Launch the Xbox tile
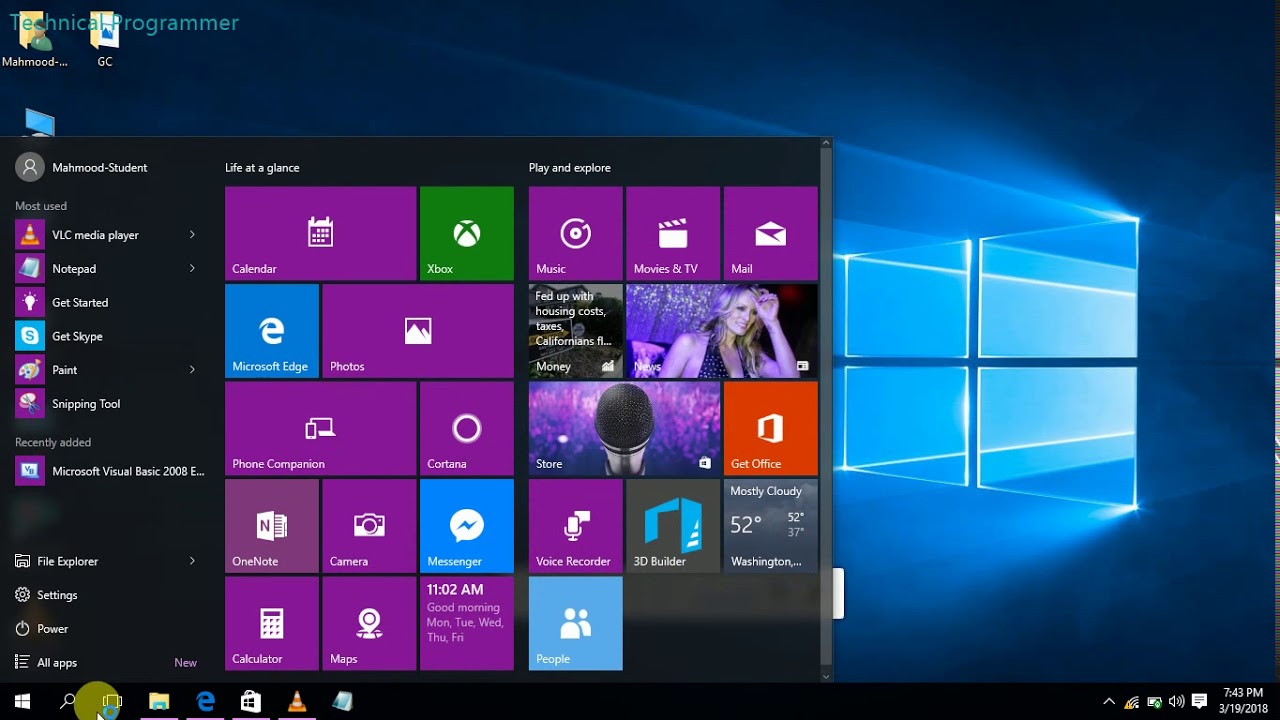Image resolution: width=1280 pixels, height=720 pixels. (x=467, y=233)
